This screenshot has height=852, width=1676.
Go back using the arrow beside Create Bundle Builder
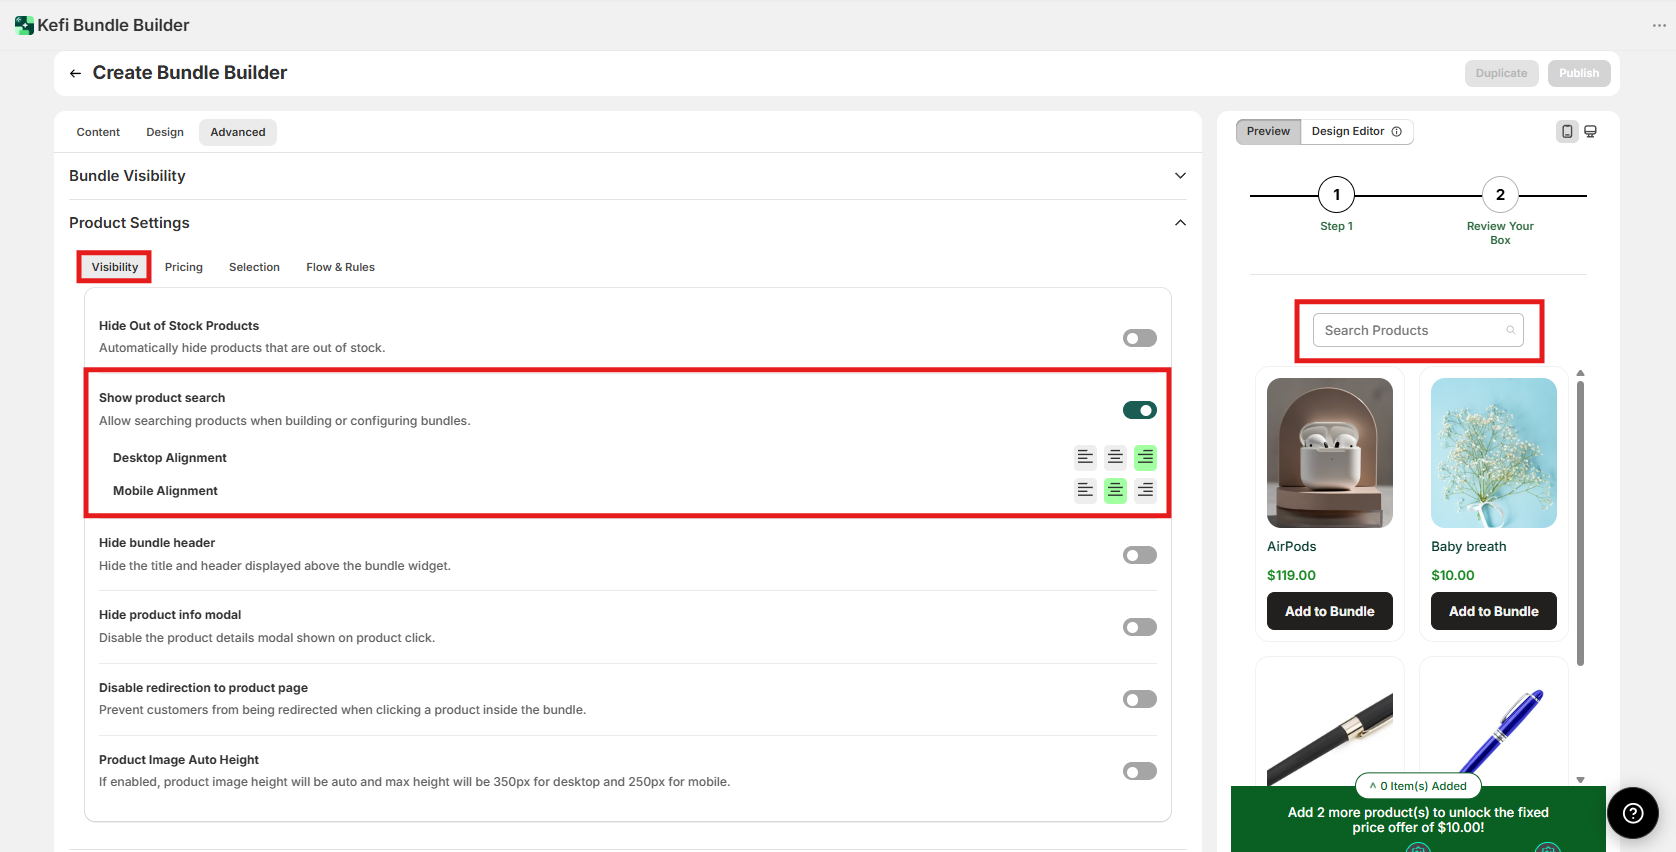point(75,73)
